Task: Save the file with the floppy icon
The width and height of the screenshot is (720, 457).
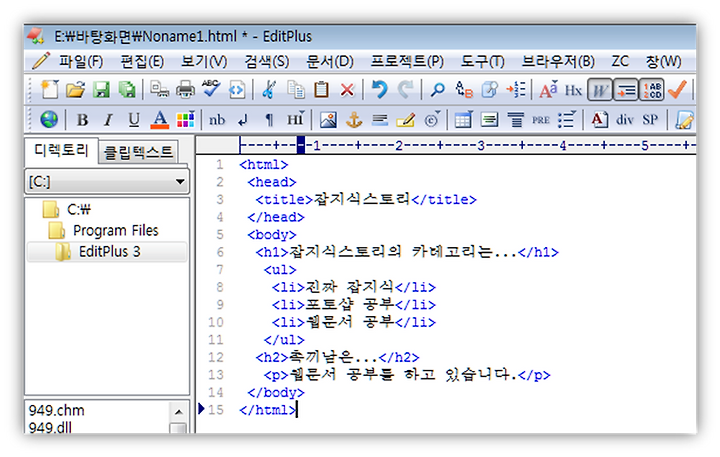Action: (x=101, y=90)
